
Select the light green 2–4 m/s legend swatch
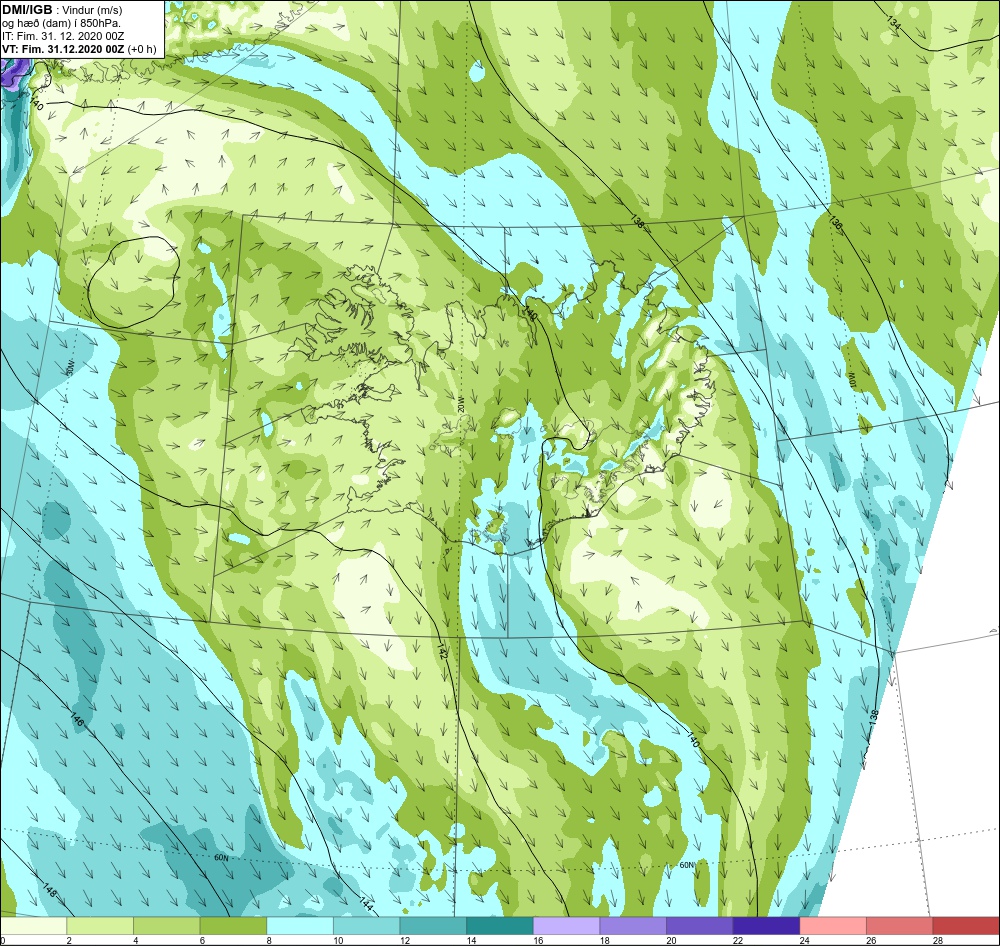100,925
